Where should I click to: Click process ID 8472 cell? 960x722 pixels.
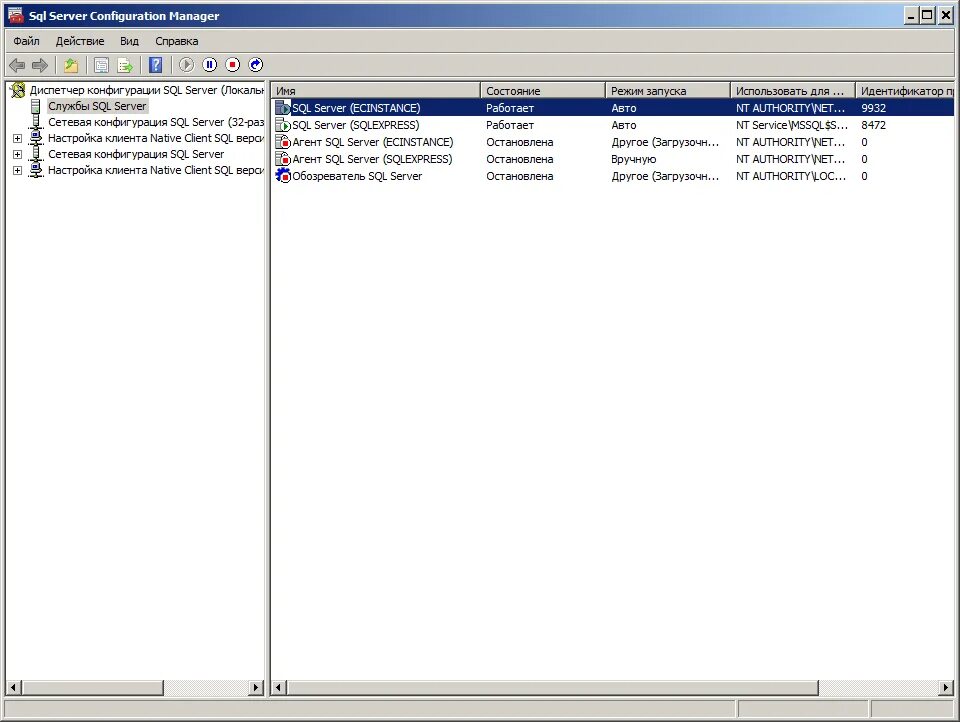pos(873,125)
